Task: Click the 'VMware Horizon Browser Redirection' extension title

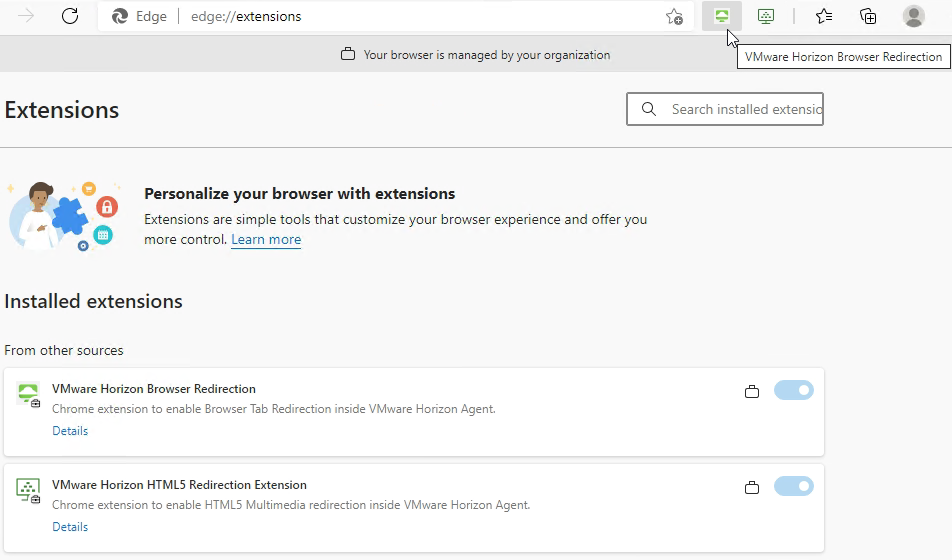Action: coord(154,389)
